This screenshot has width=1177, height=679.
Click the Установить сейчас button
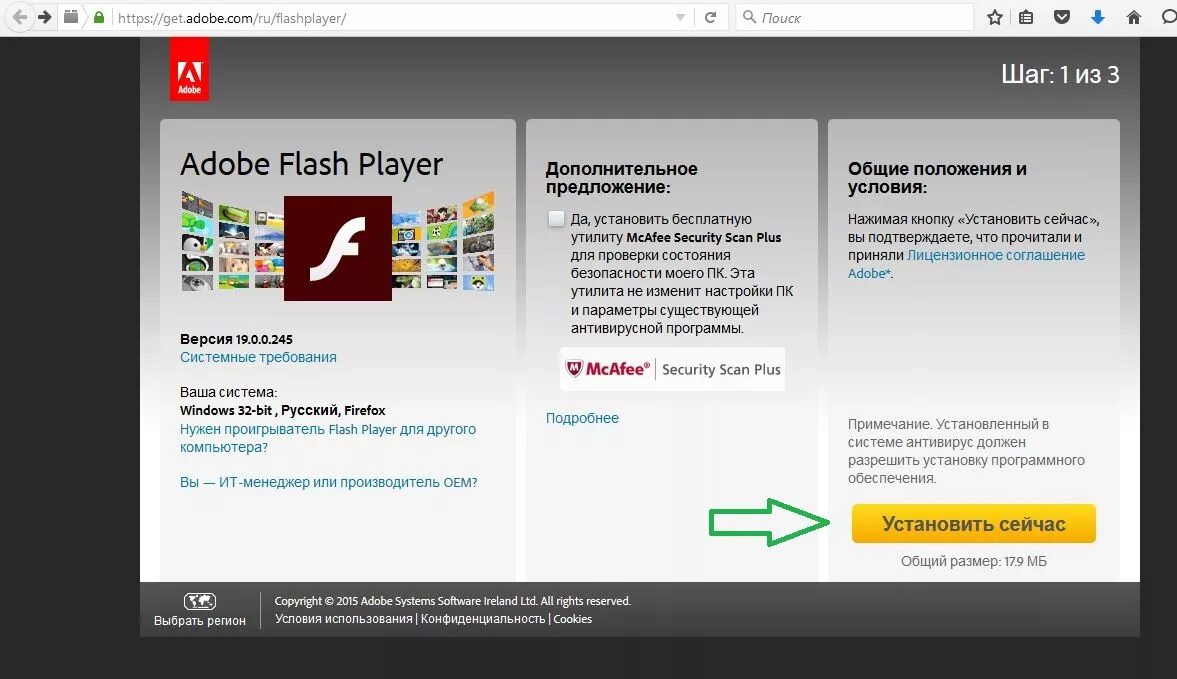click(974, 524)
